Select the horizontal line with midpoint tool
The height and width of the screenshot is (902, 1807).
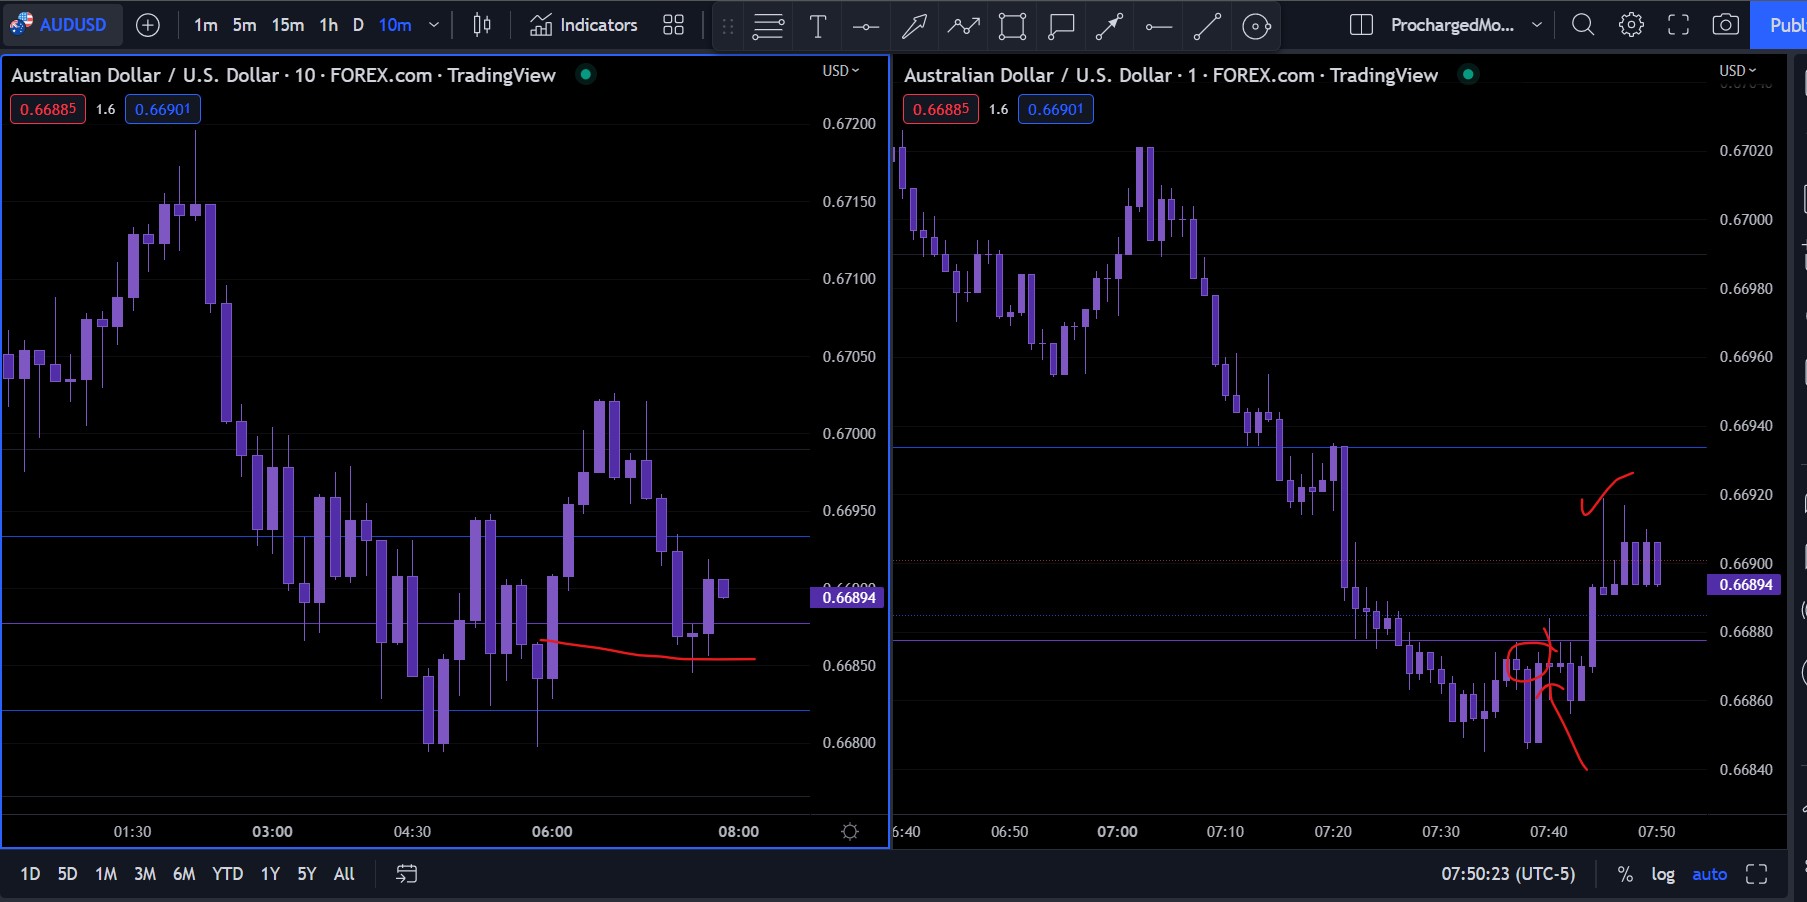[x=866, y=27]
